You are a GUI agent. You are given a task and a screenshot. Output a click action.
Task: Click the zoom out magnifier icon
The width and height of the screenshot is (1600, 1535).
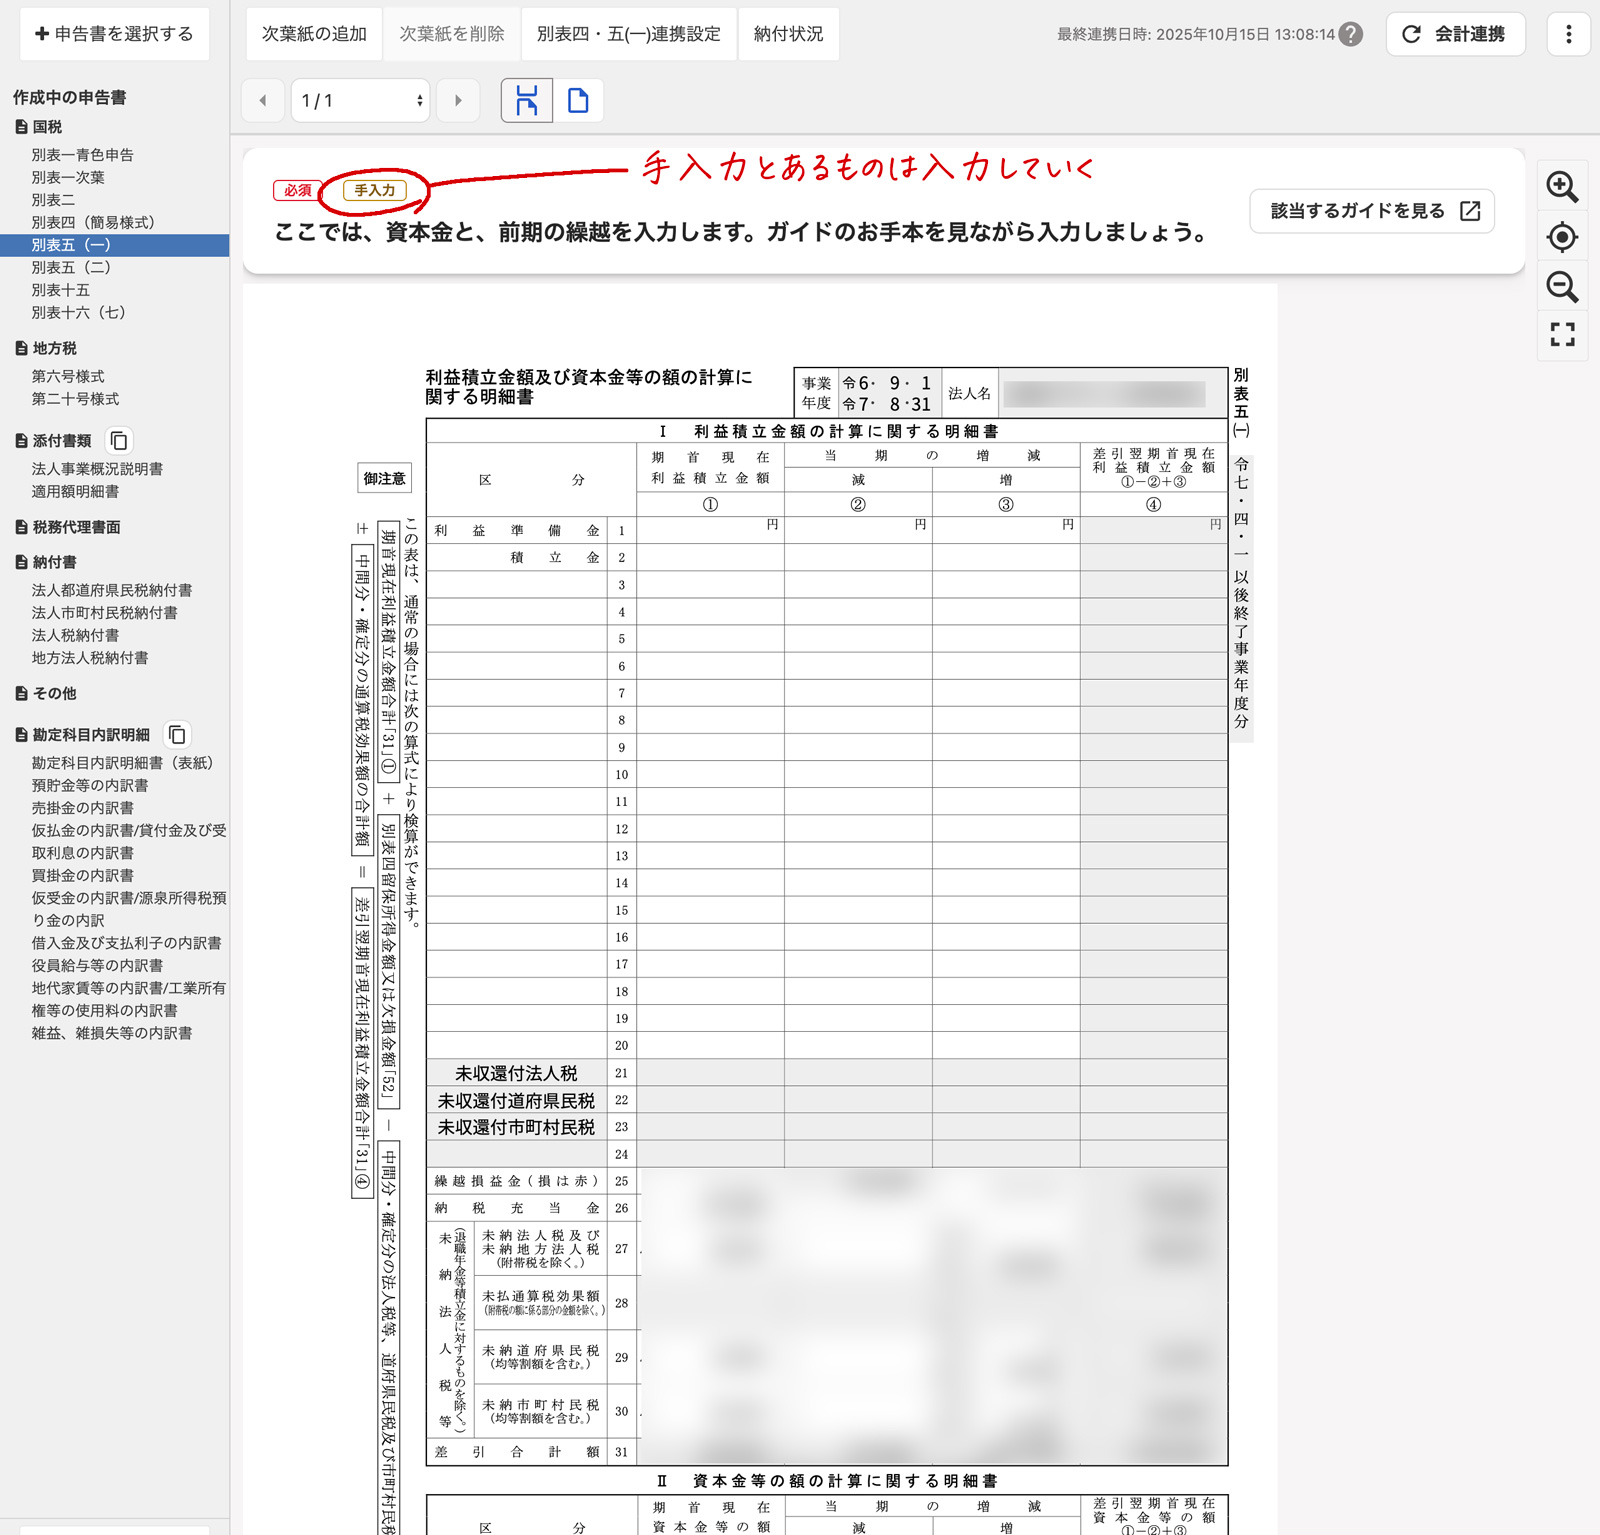point(1562,287)
